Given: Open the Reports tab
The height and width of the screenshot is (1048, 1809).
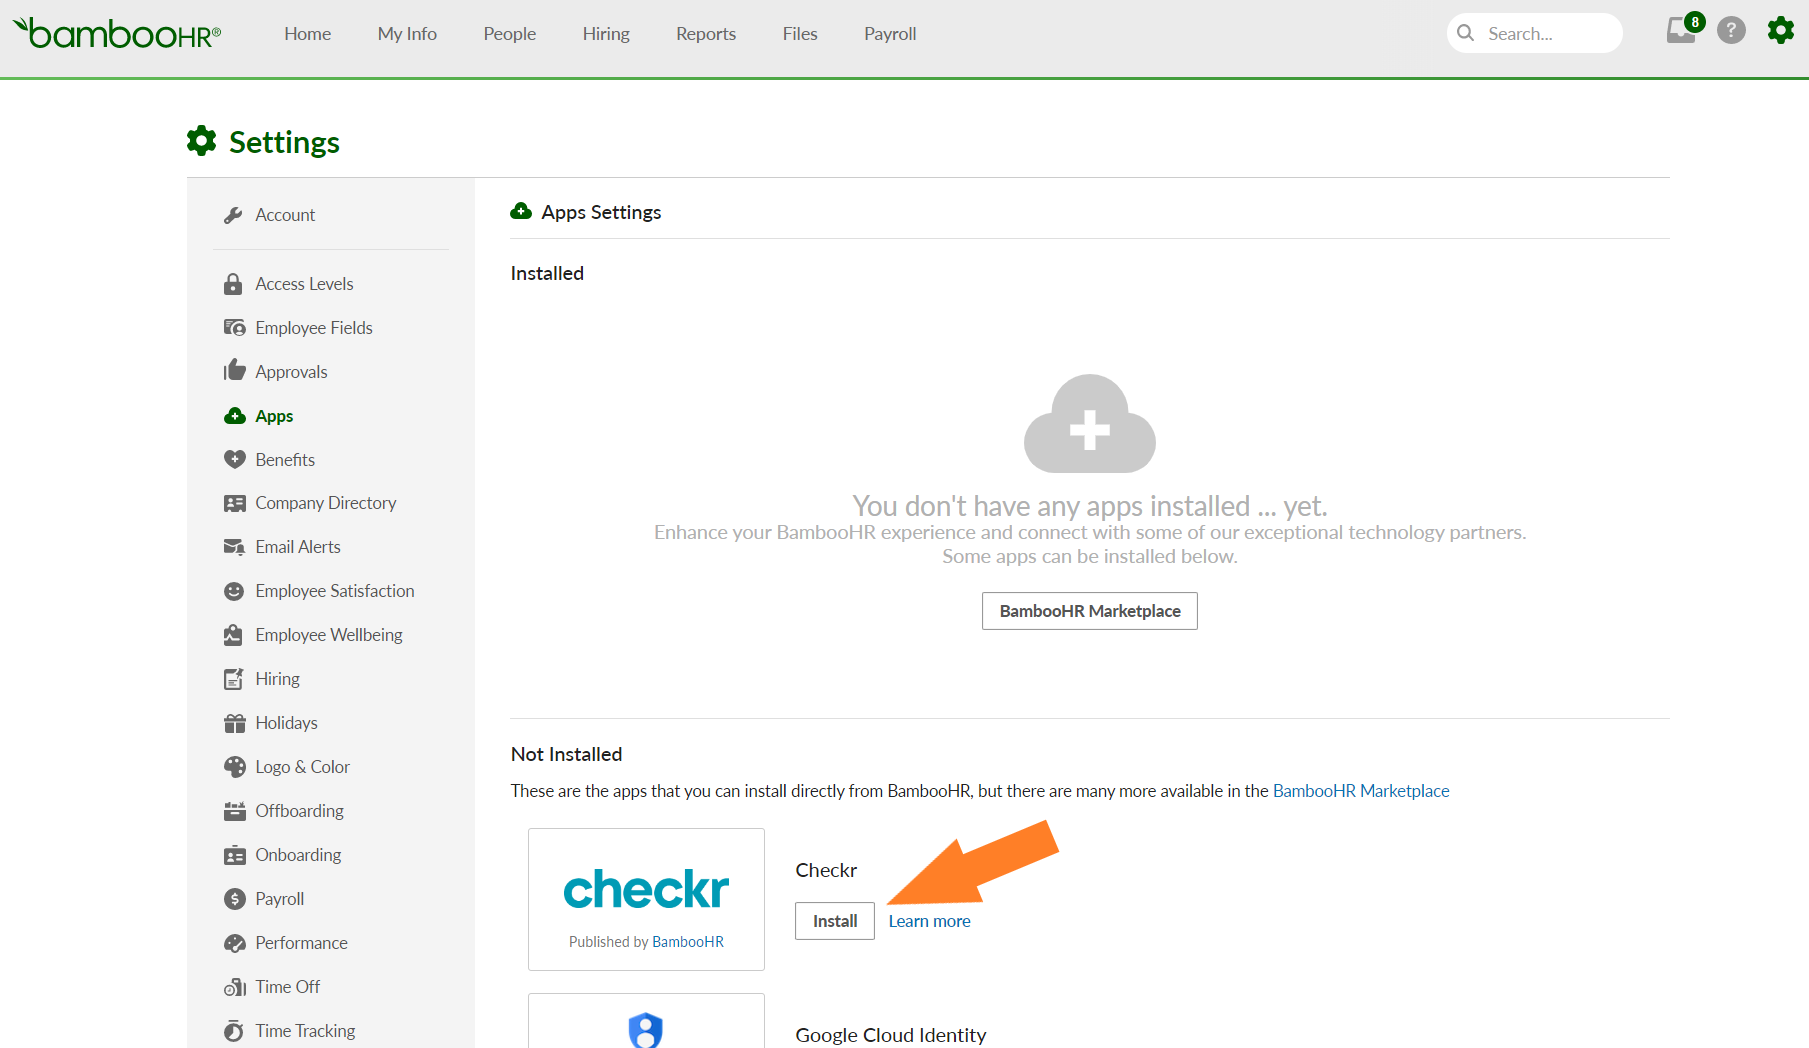Looking at the screenshot, I should tap(706, 33).
